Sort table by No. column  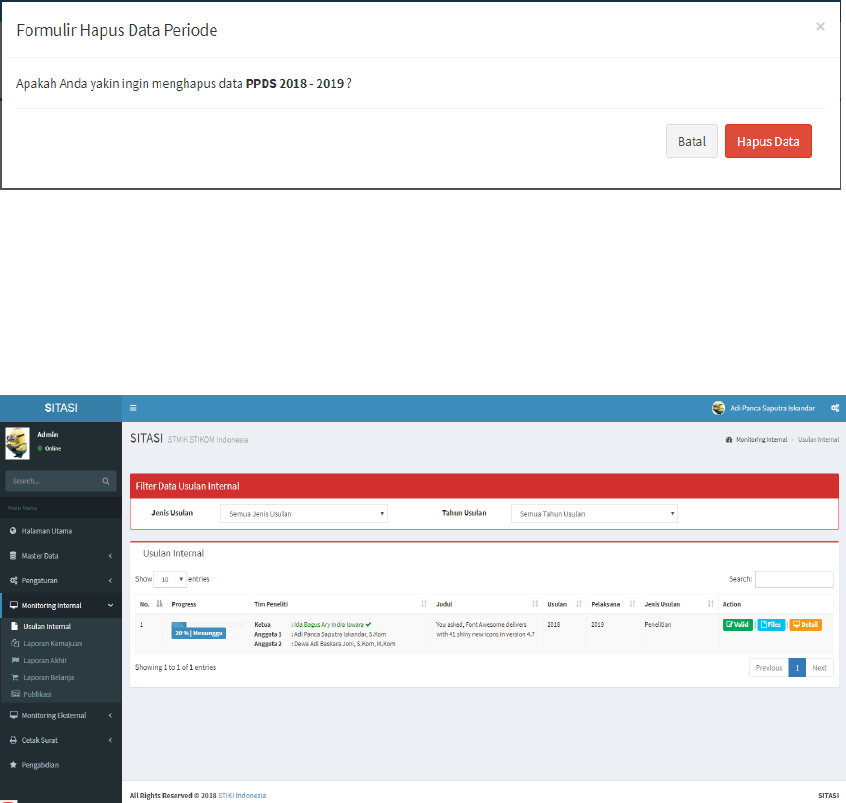(151, 604)
